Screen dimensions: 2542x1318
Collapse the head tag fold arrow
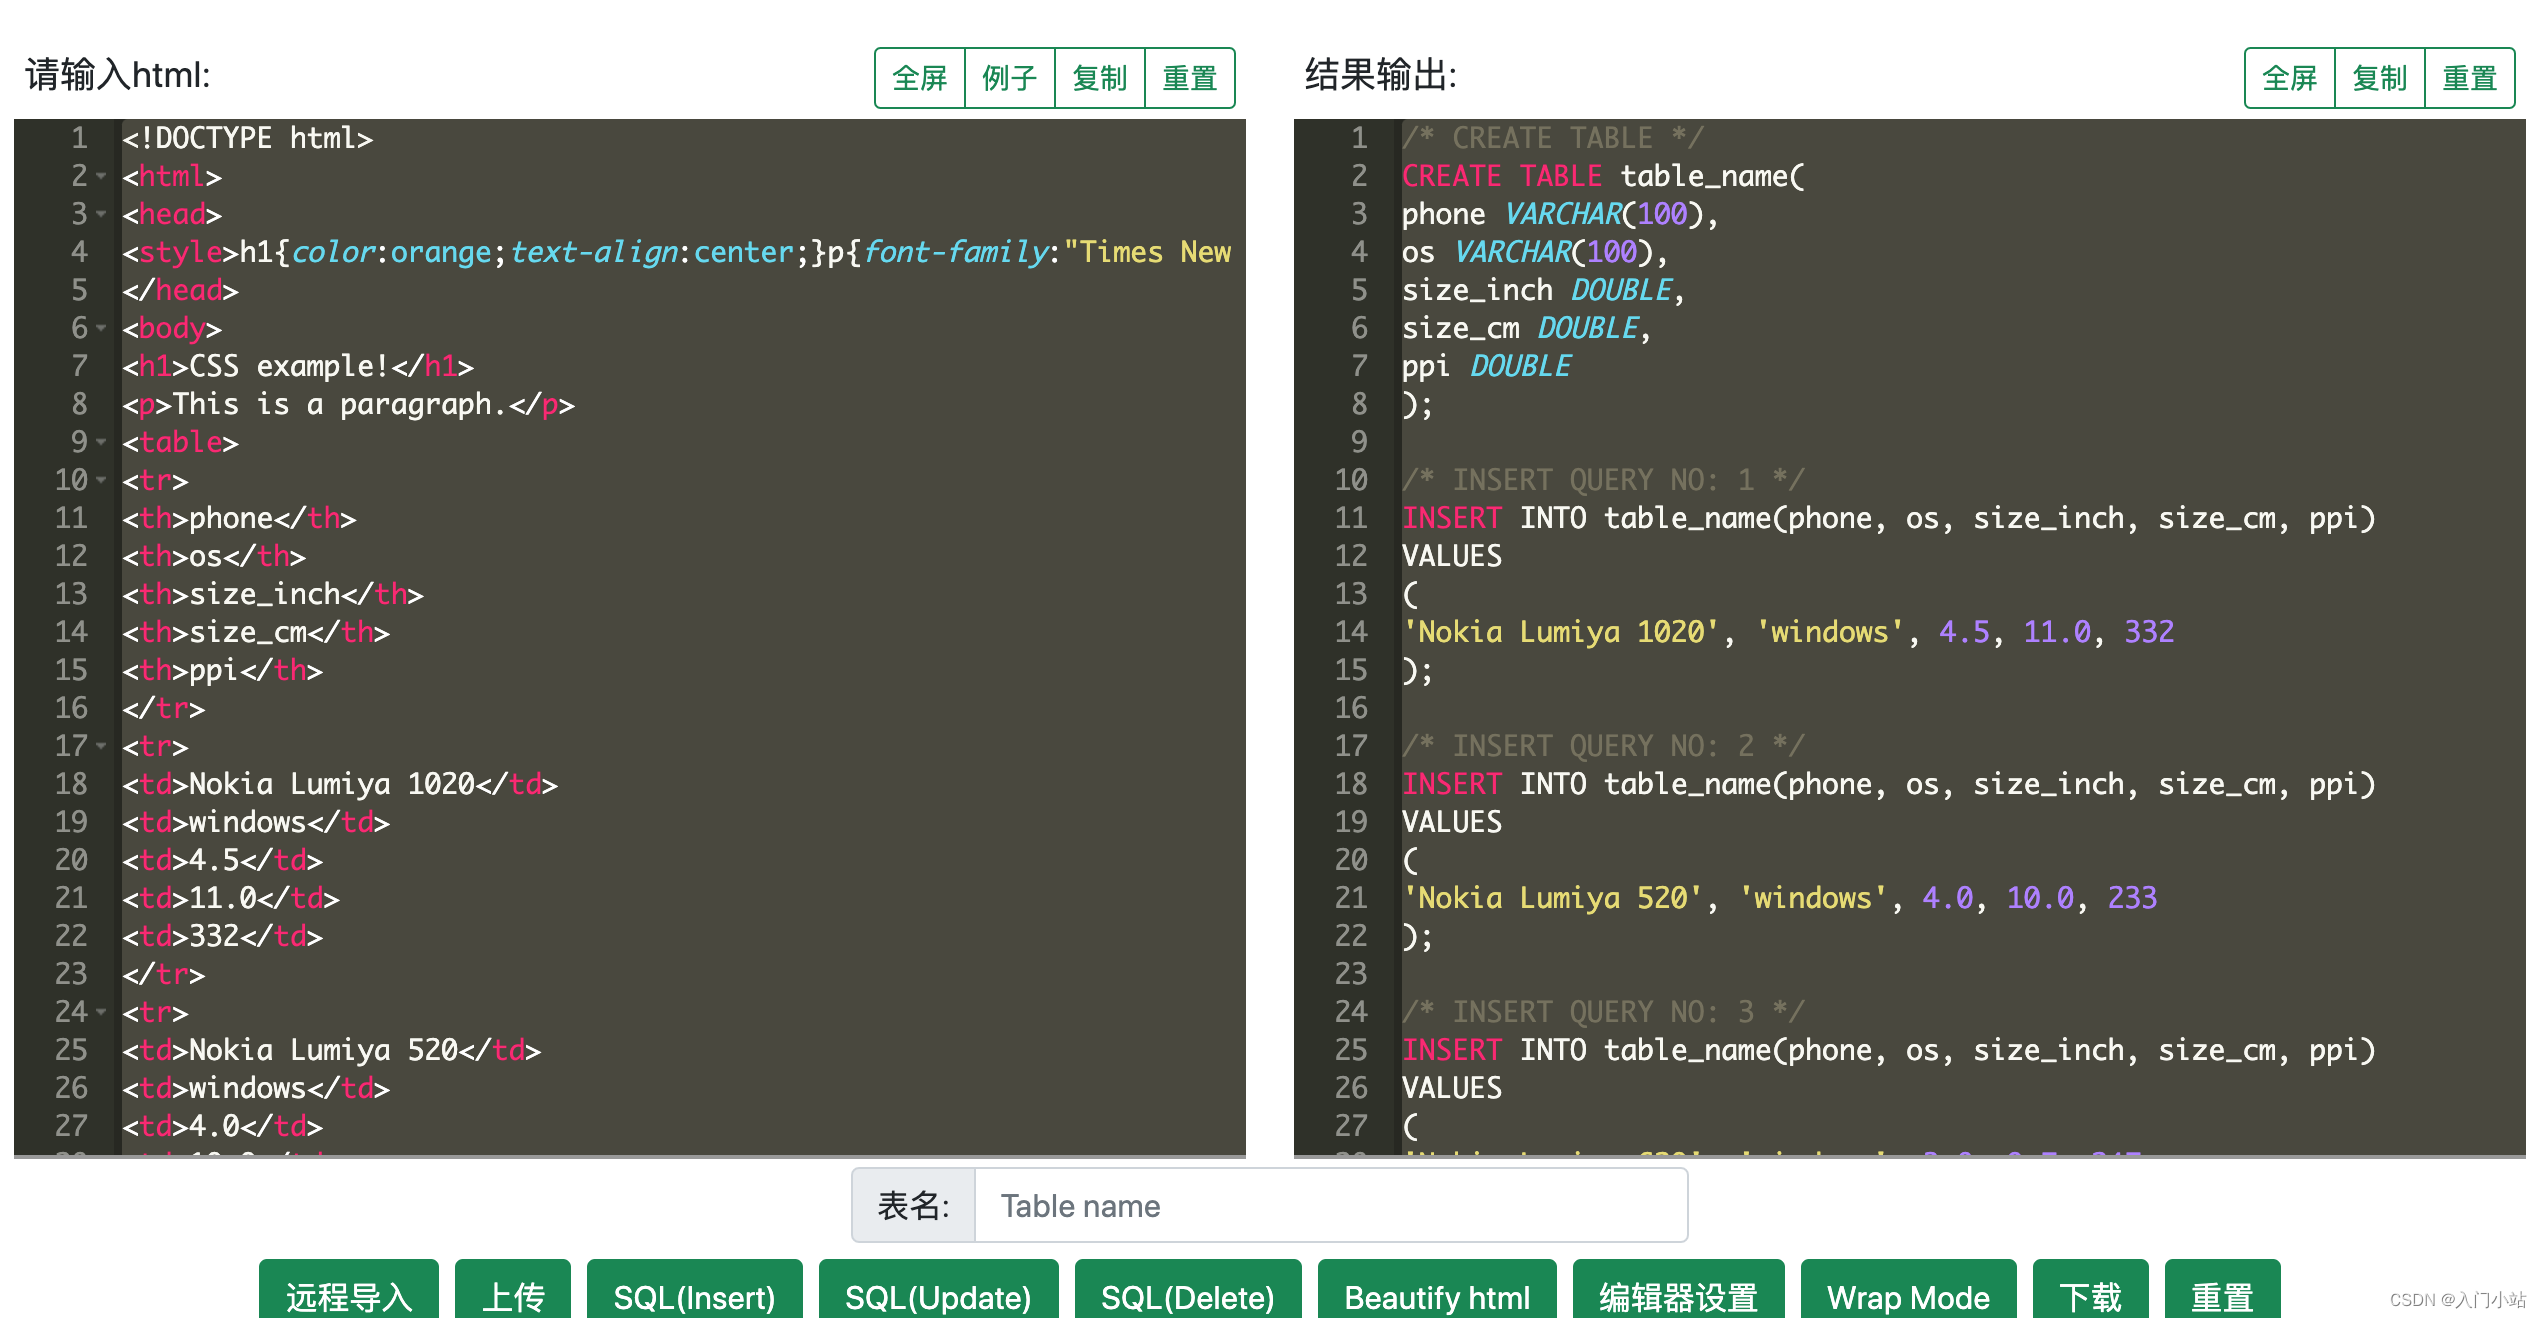101,214
